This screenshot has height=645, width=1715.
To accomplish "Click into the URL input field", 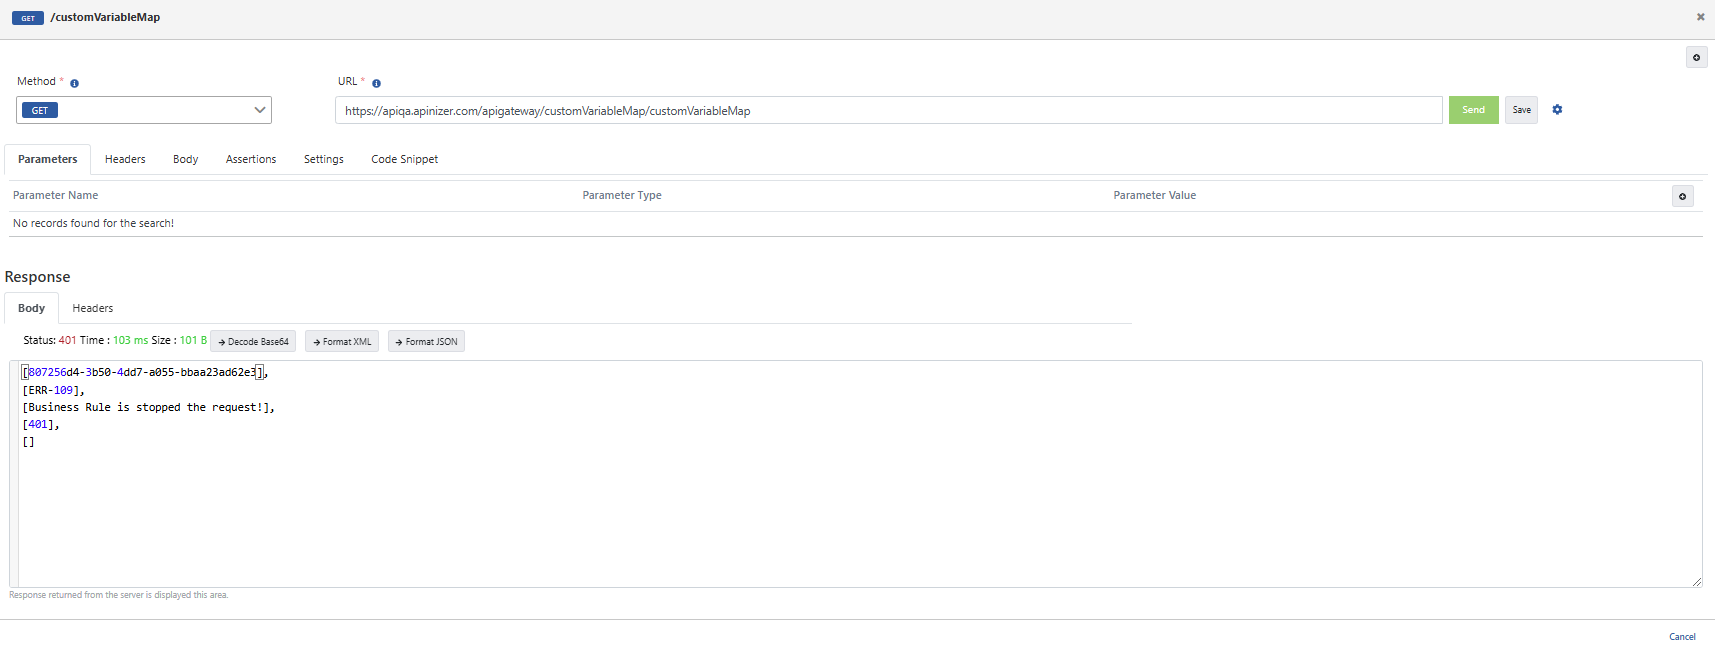I will tap(888, 111).
